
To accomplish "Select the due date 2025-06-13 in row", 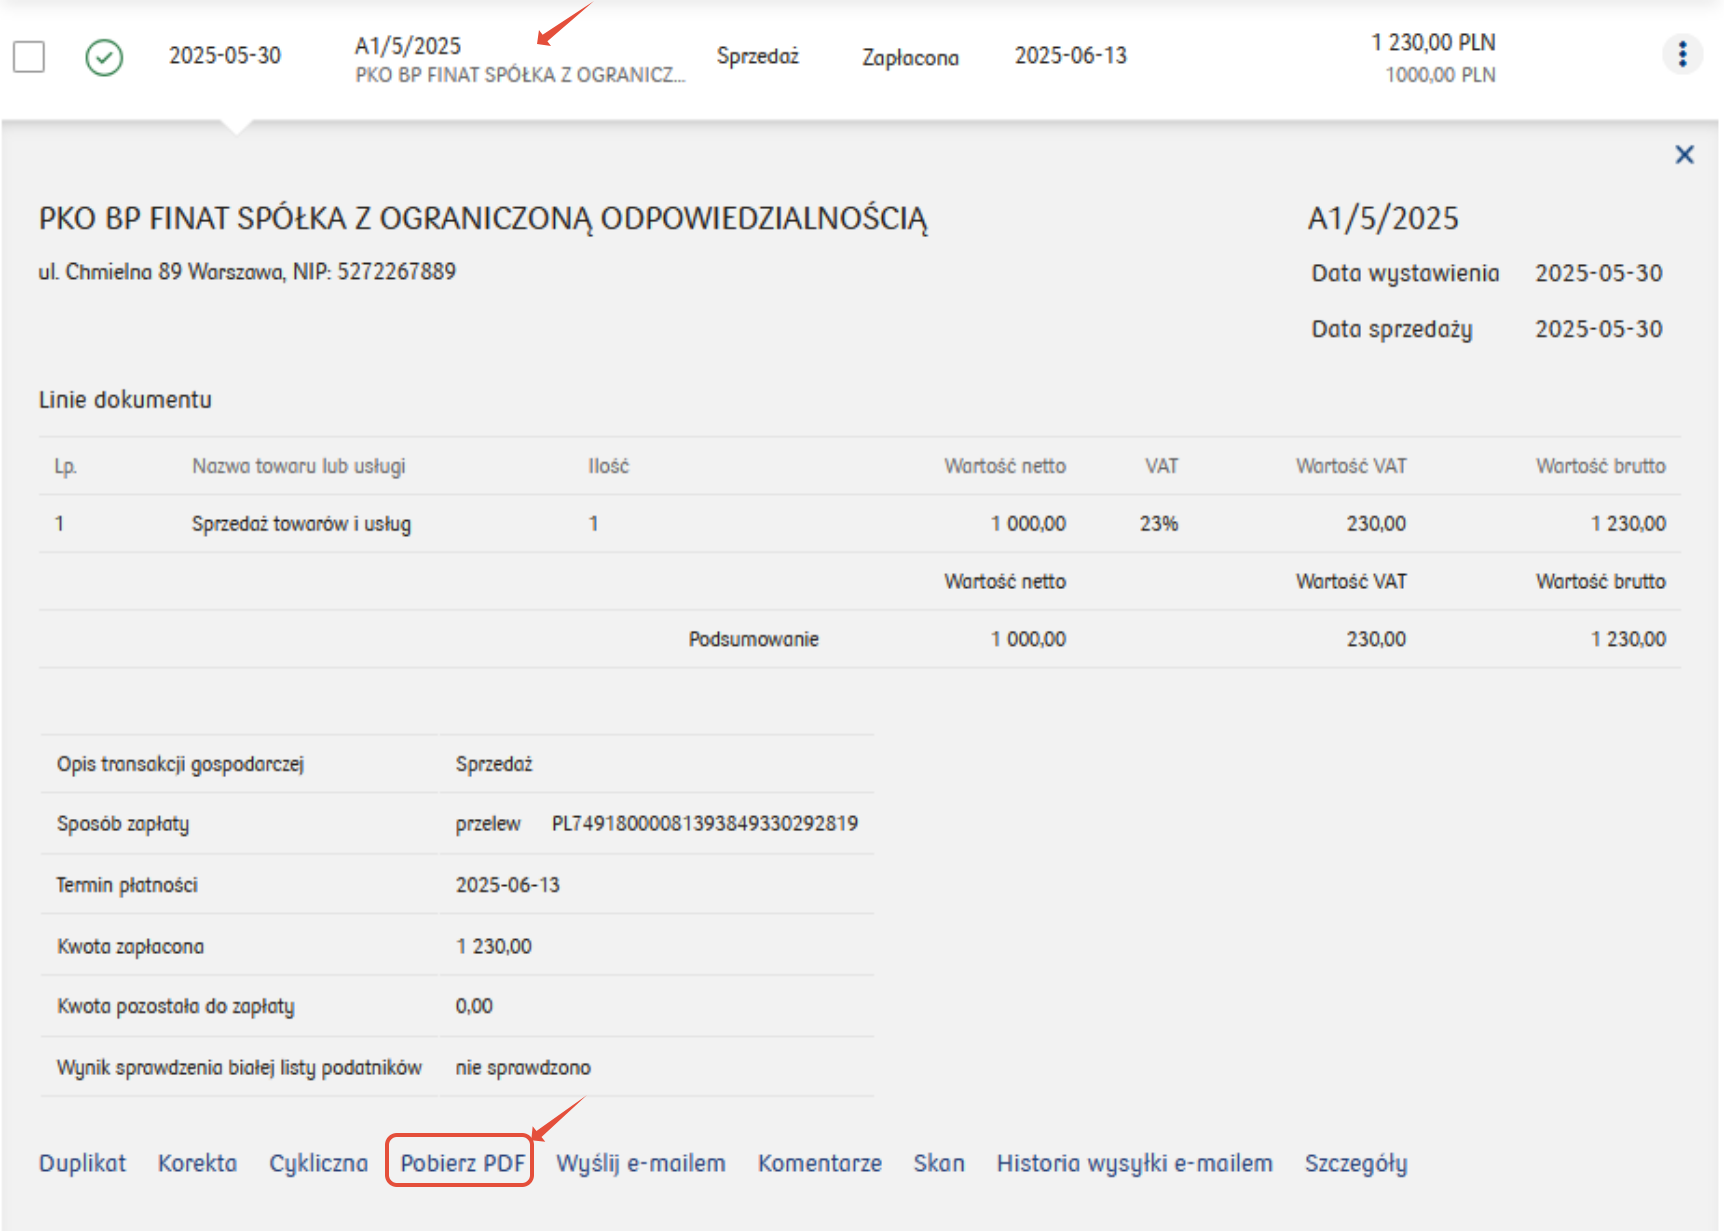I will (x=1071, y=56).
